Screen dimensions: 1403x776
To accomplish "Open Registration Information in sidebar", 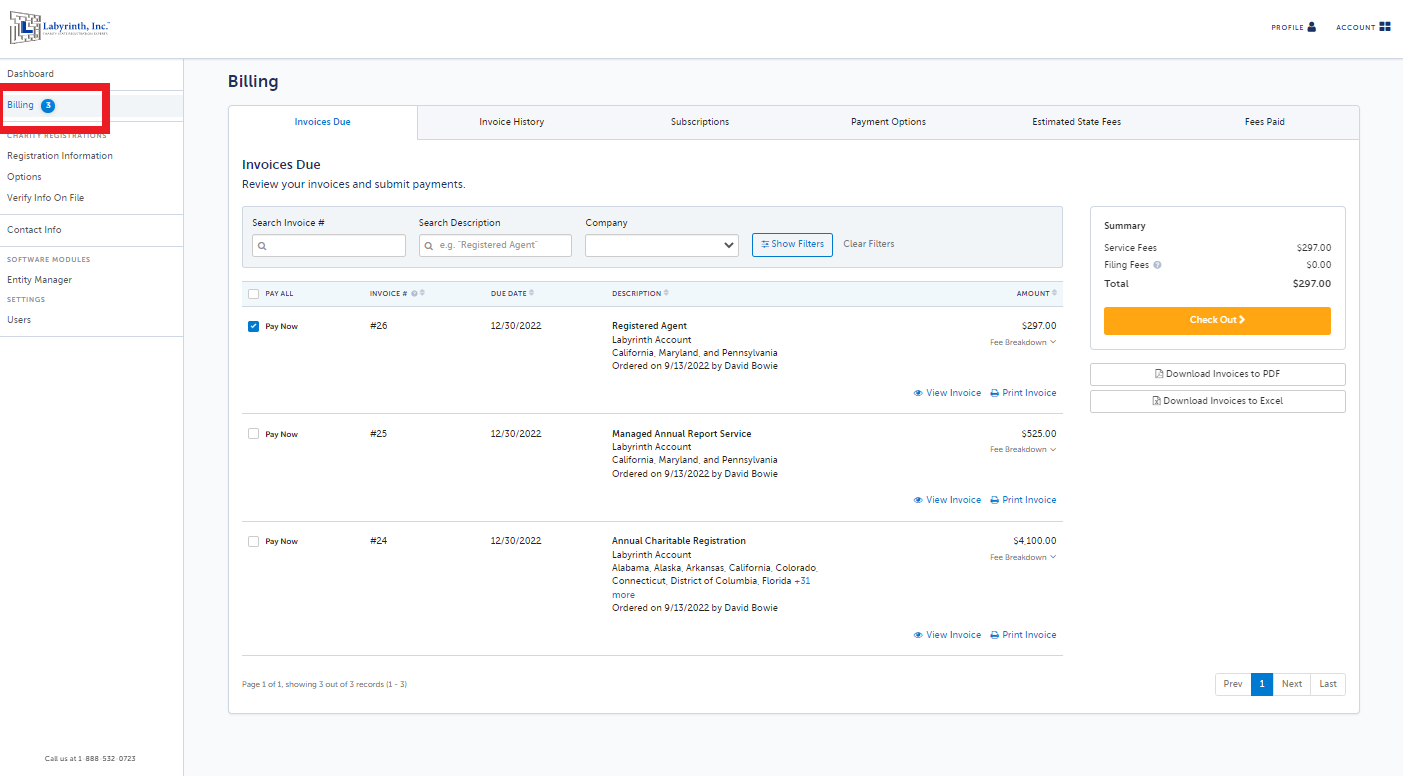I will pyautogui.click(x=60, y=156).
